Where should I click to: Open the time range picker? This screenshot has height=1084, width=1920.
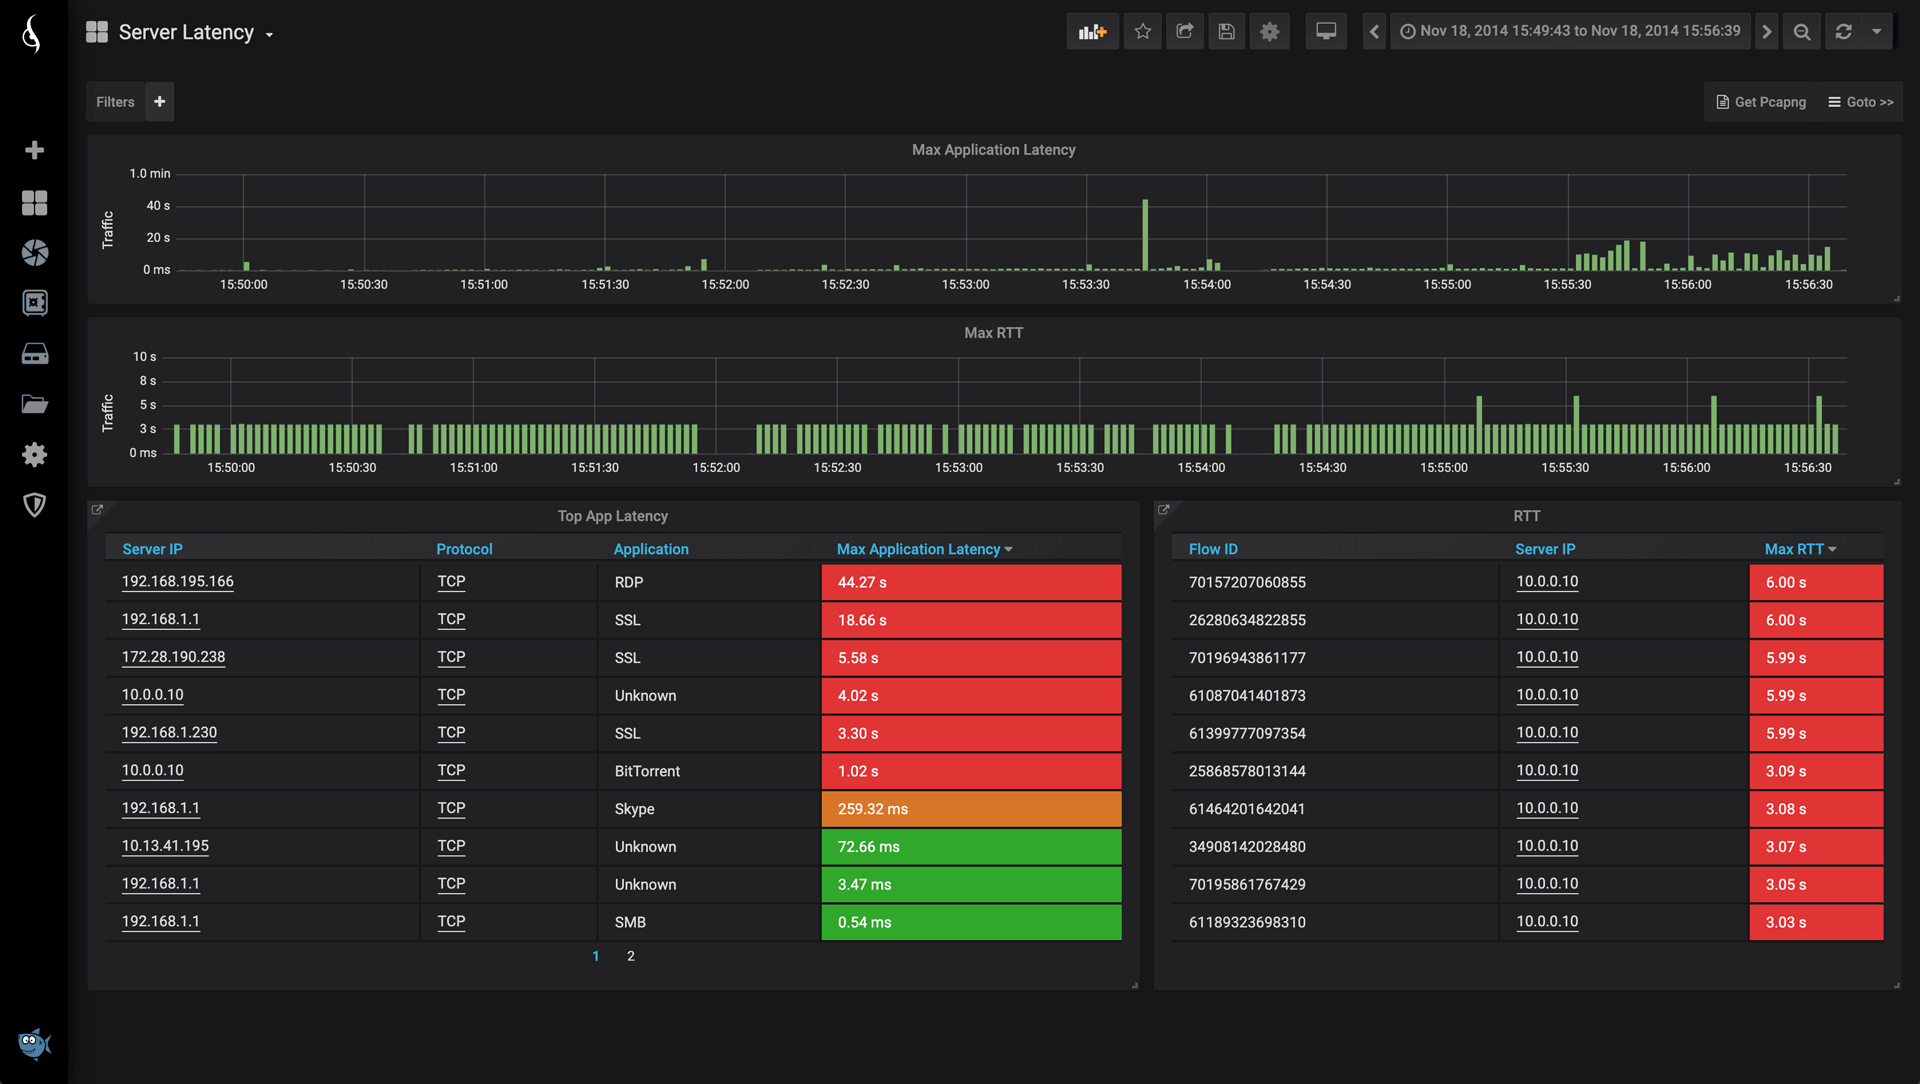point(1570,32)
